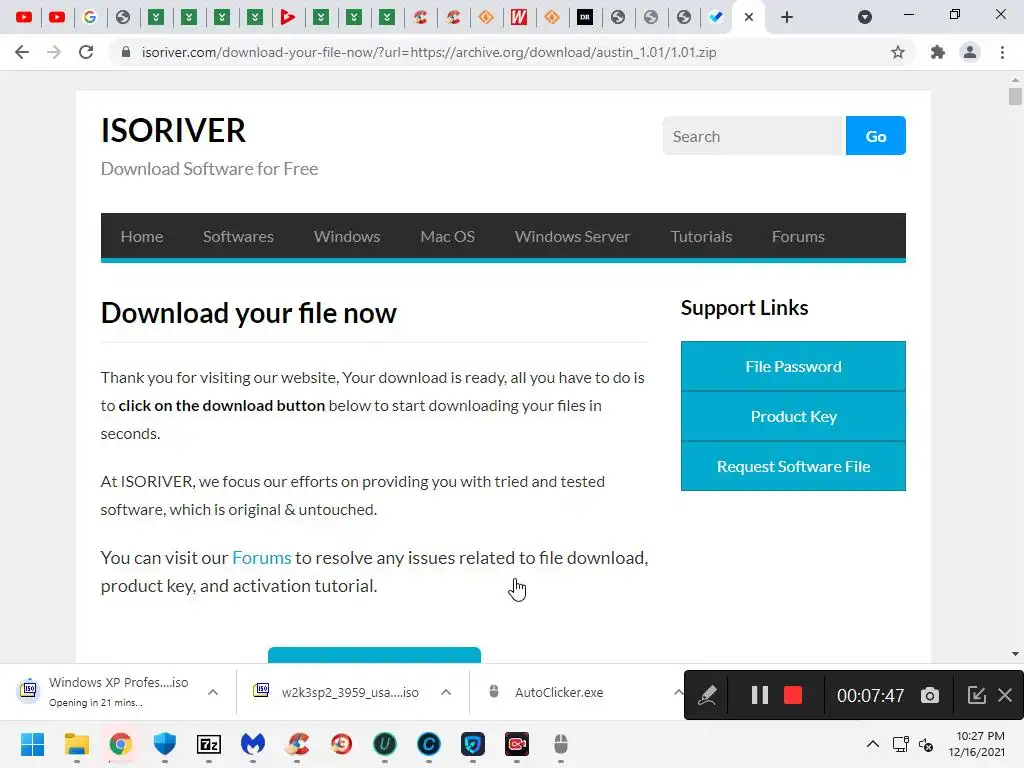This screenshot has height=768, width=1024.
Task: Focus the Search input field
Action: [754, 136]
